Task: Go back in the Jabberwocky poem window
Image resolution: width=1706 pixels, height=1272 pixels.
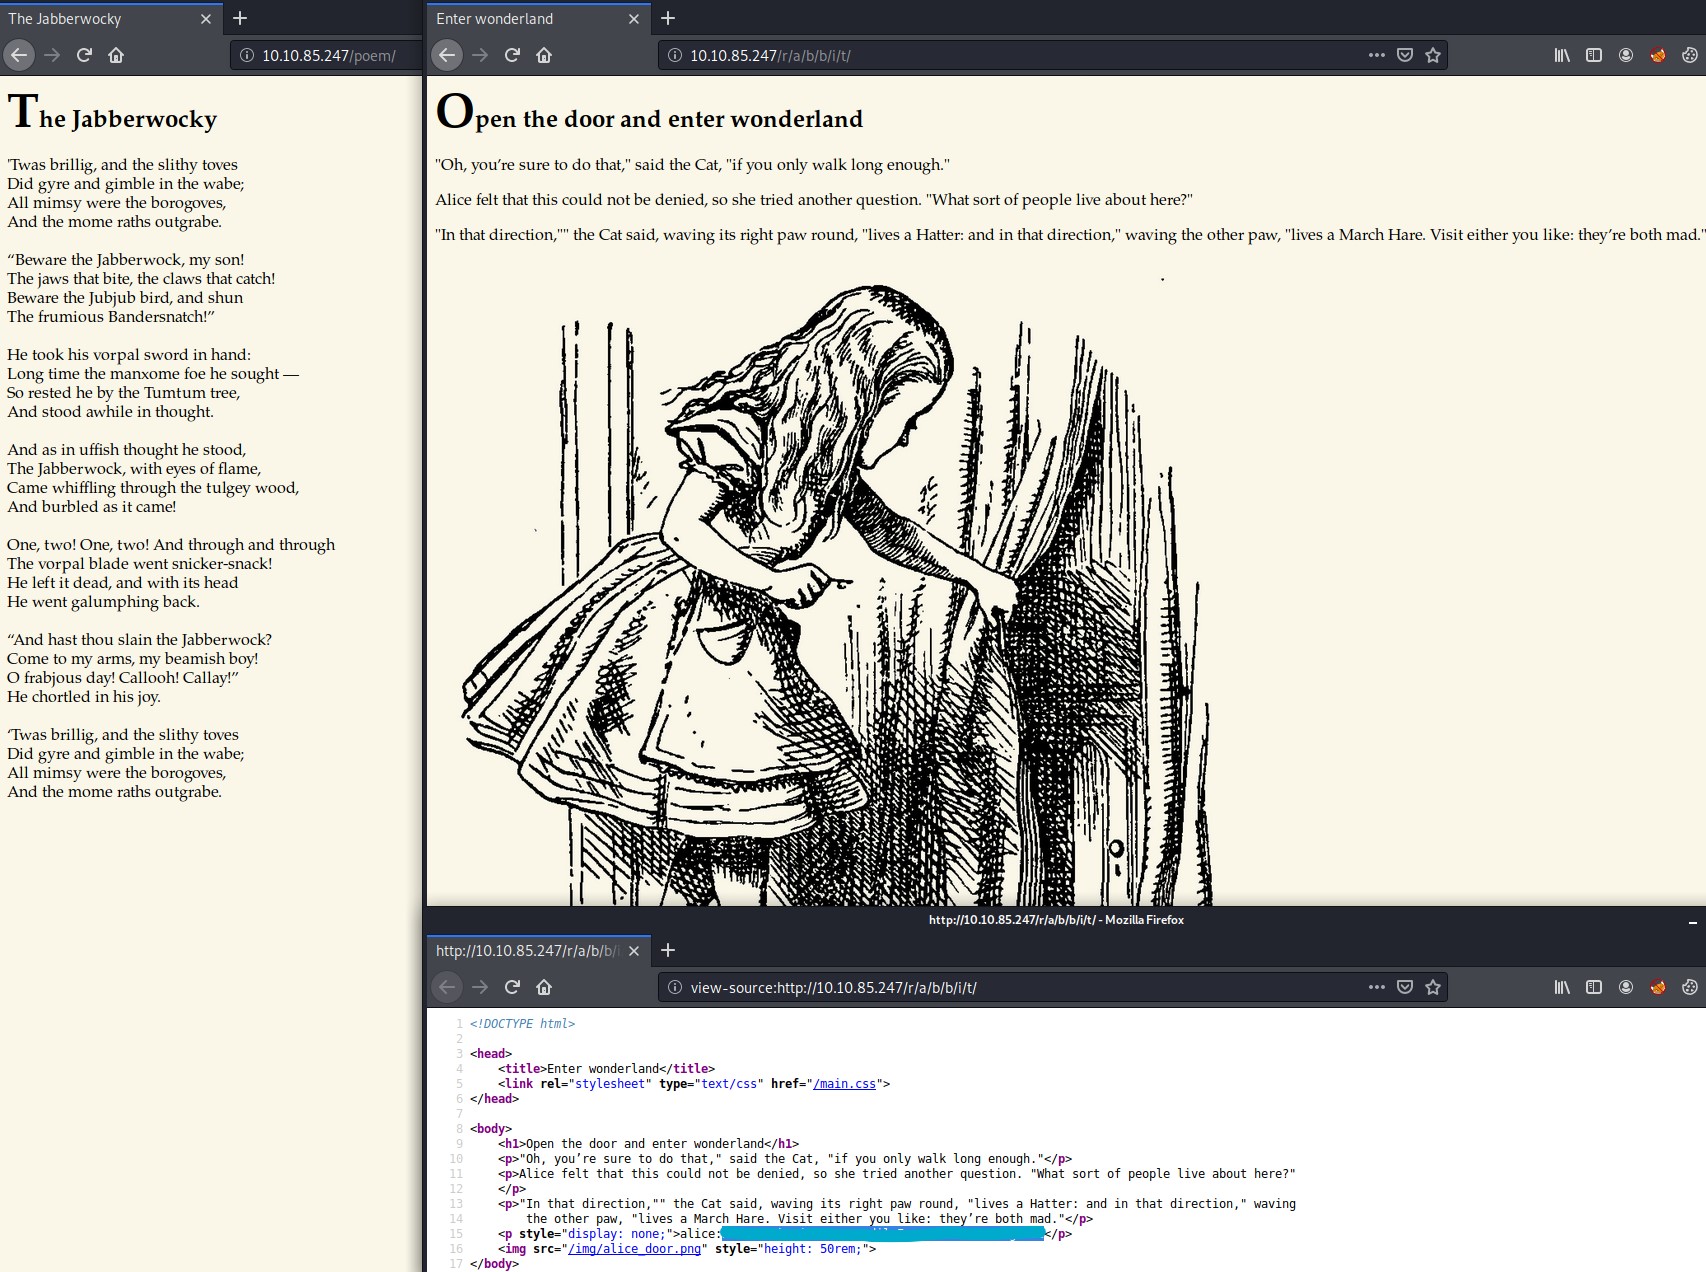Action: pyautogui.click(x=18, y=55)
